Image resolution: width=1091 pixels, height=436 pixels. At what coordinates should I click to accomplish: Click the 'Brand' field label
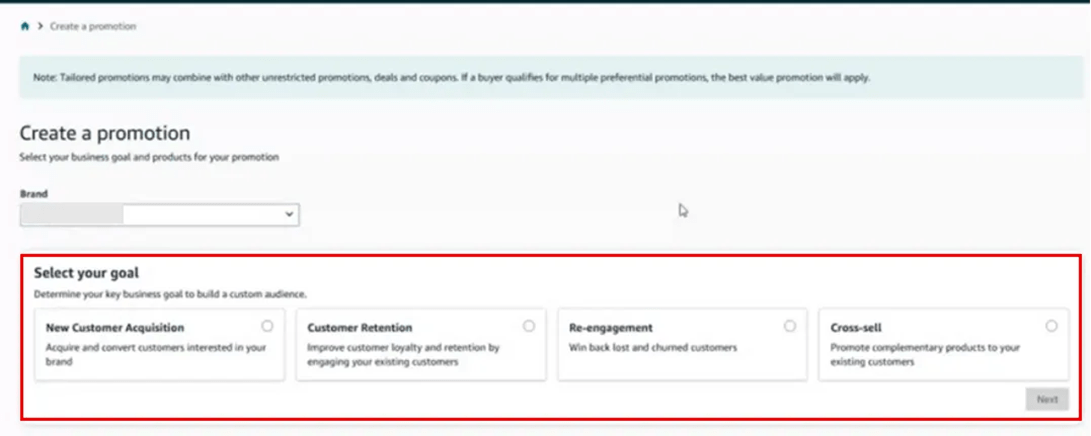tap(34, 194)
